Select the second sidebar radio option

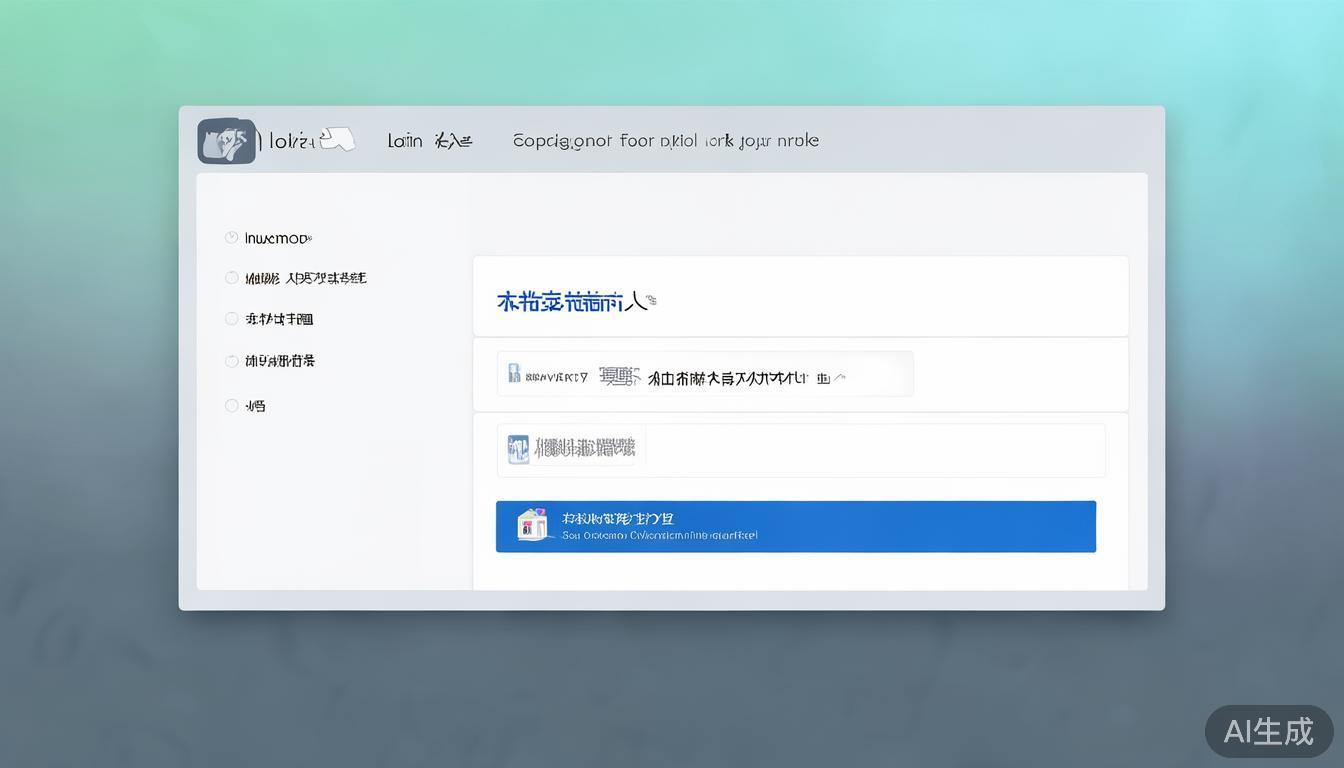pyautogui.click(x=231, y=278)
